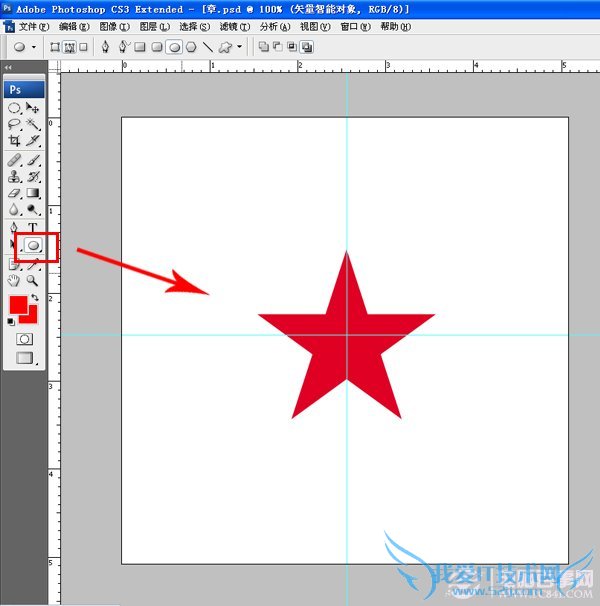Click the ruler origin corner box
Screen dimensions: 600x606
point(55,66)
